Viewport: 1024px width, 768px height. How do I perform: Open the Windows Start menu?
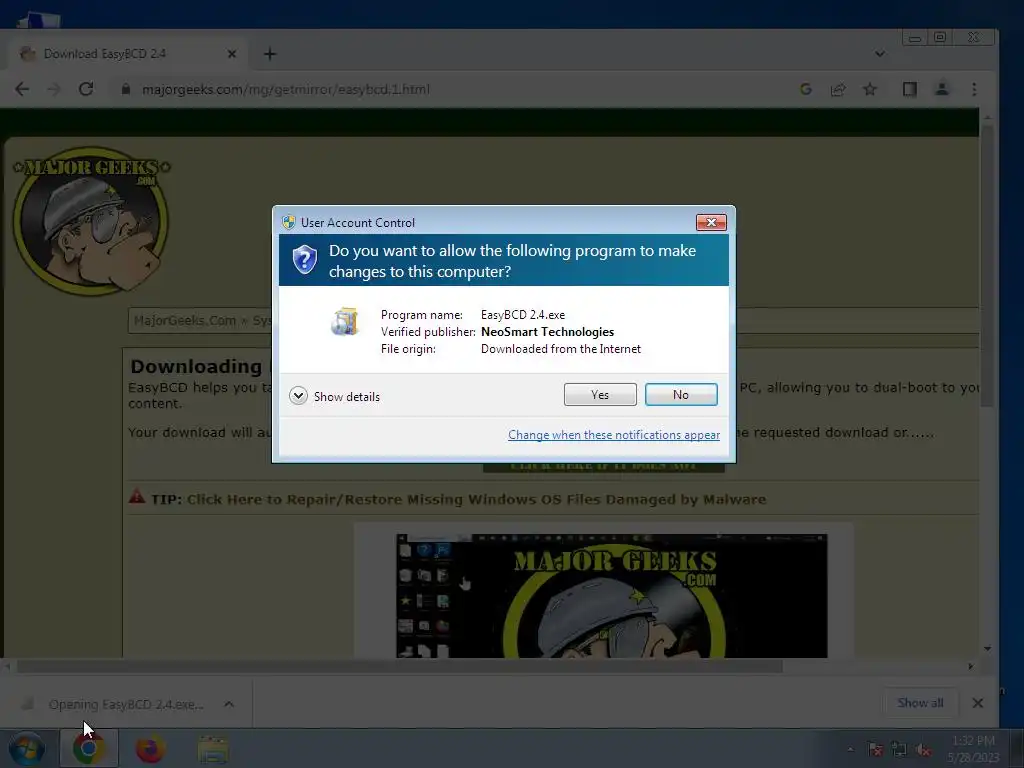(26, 748)
